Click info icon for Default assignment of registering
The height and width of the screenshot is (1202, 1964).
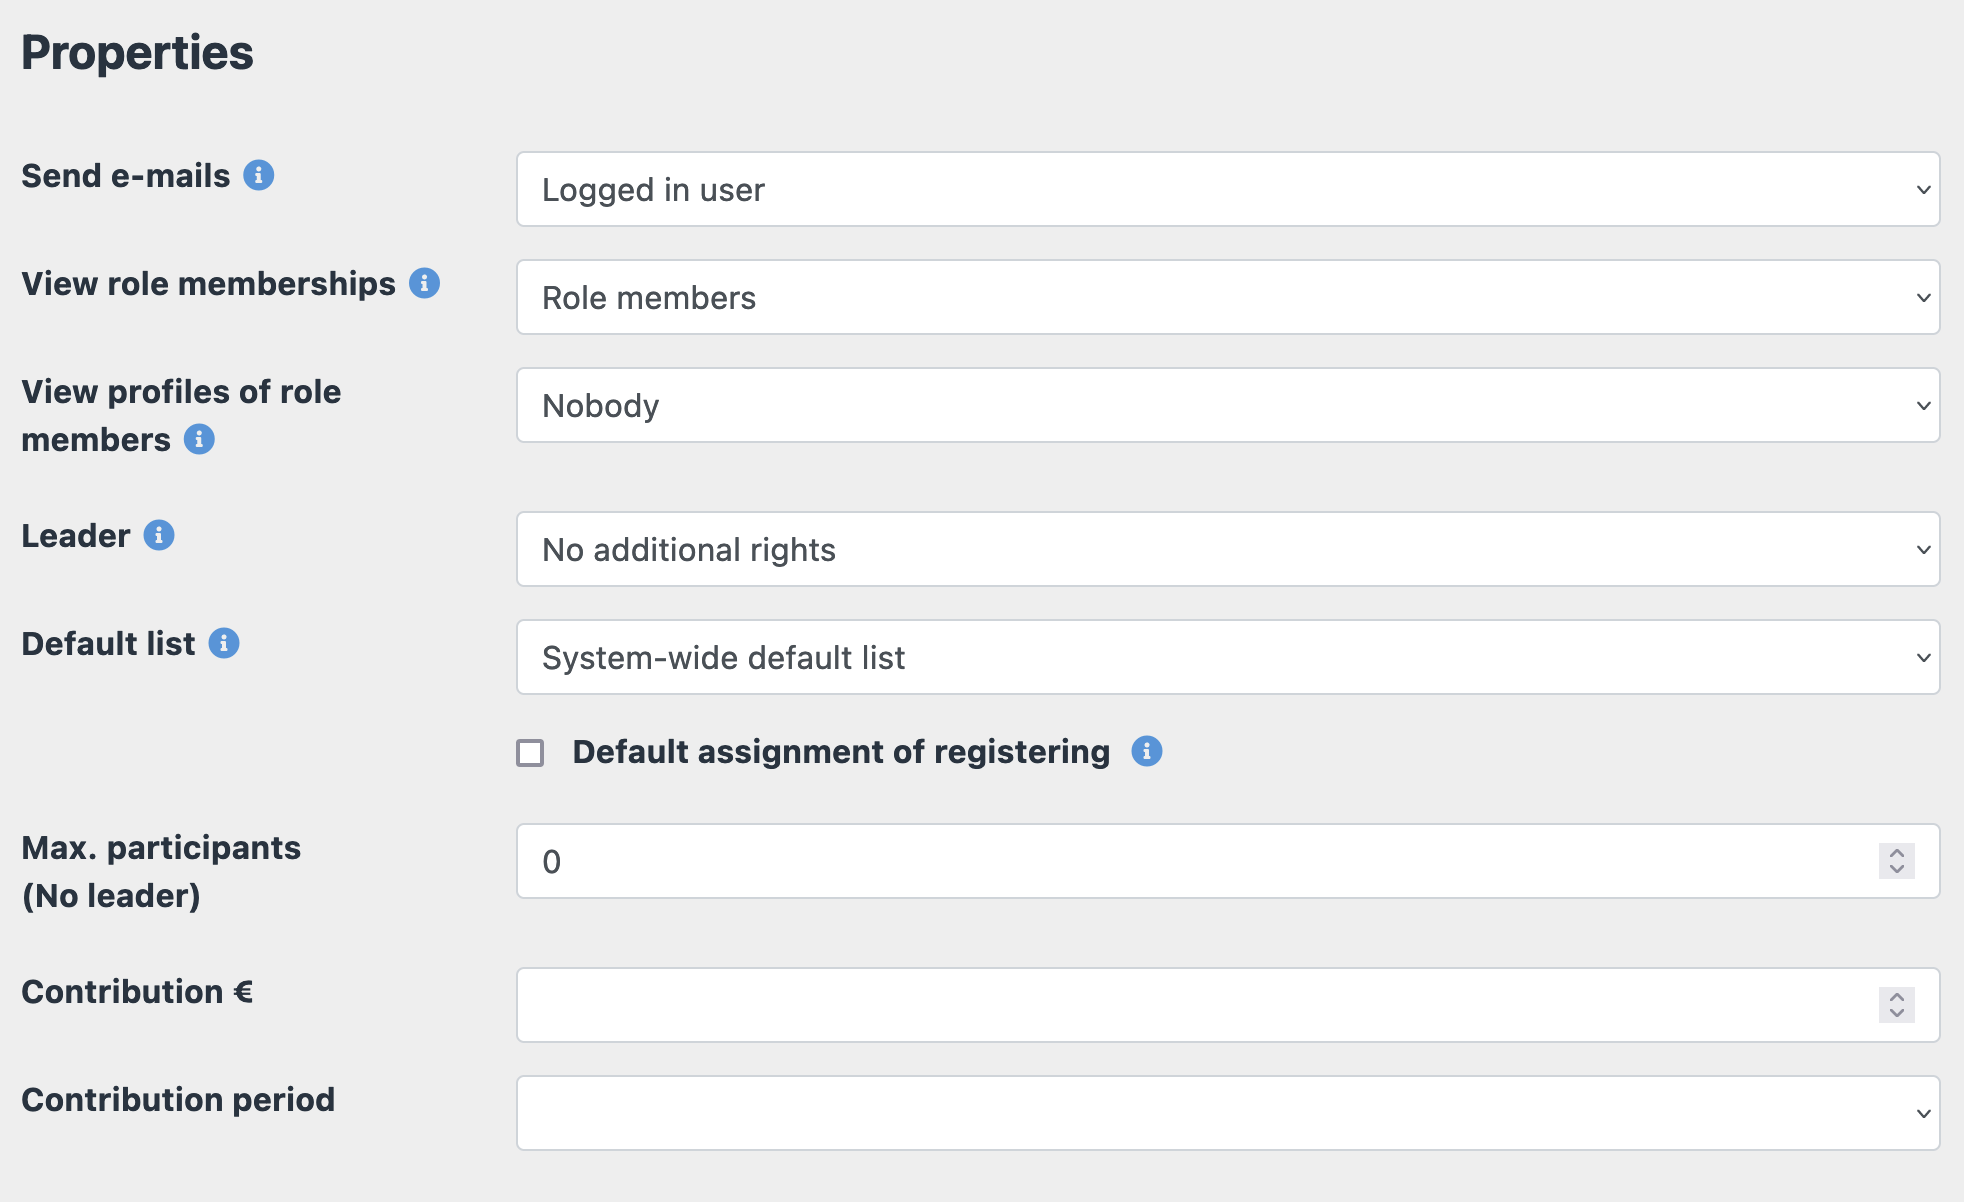pos(1147,751)
